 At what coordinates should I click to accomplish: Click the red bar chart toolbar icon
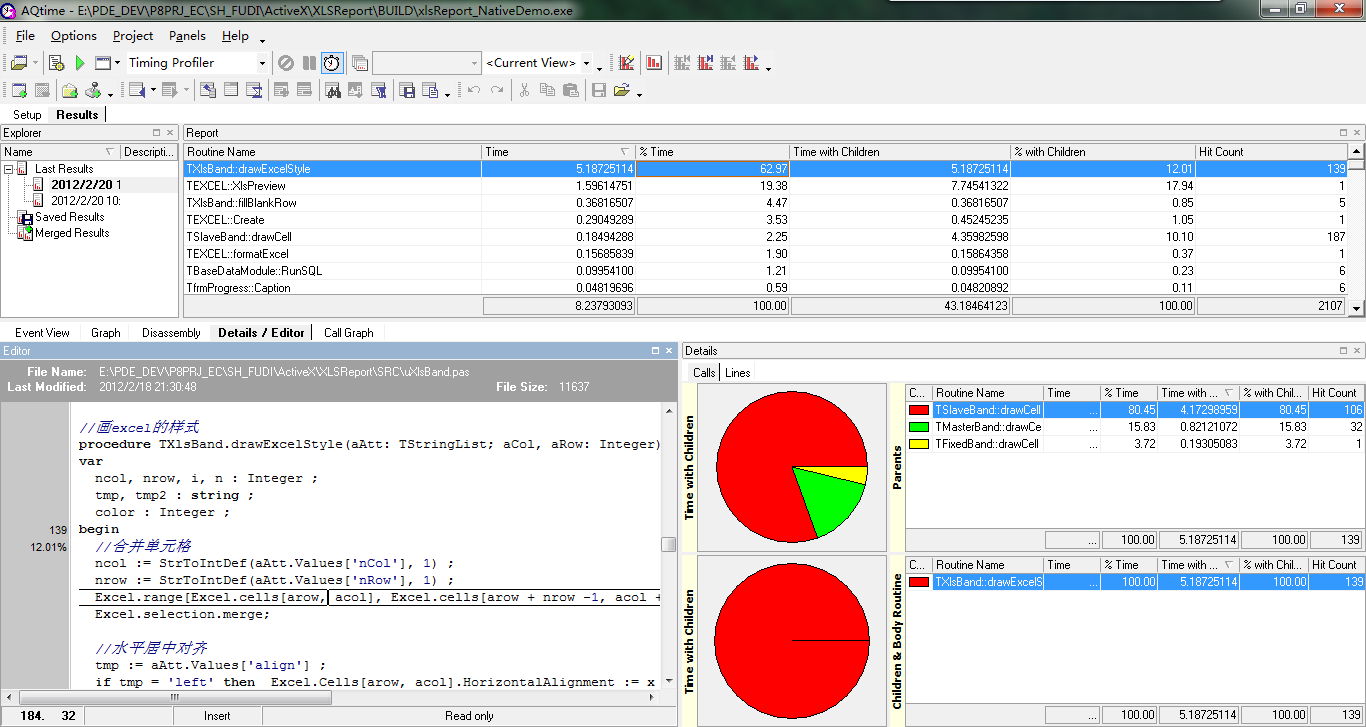654,63
